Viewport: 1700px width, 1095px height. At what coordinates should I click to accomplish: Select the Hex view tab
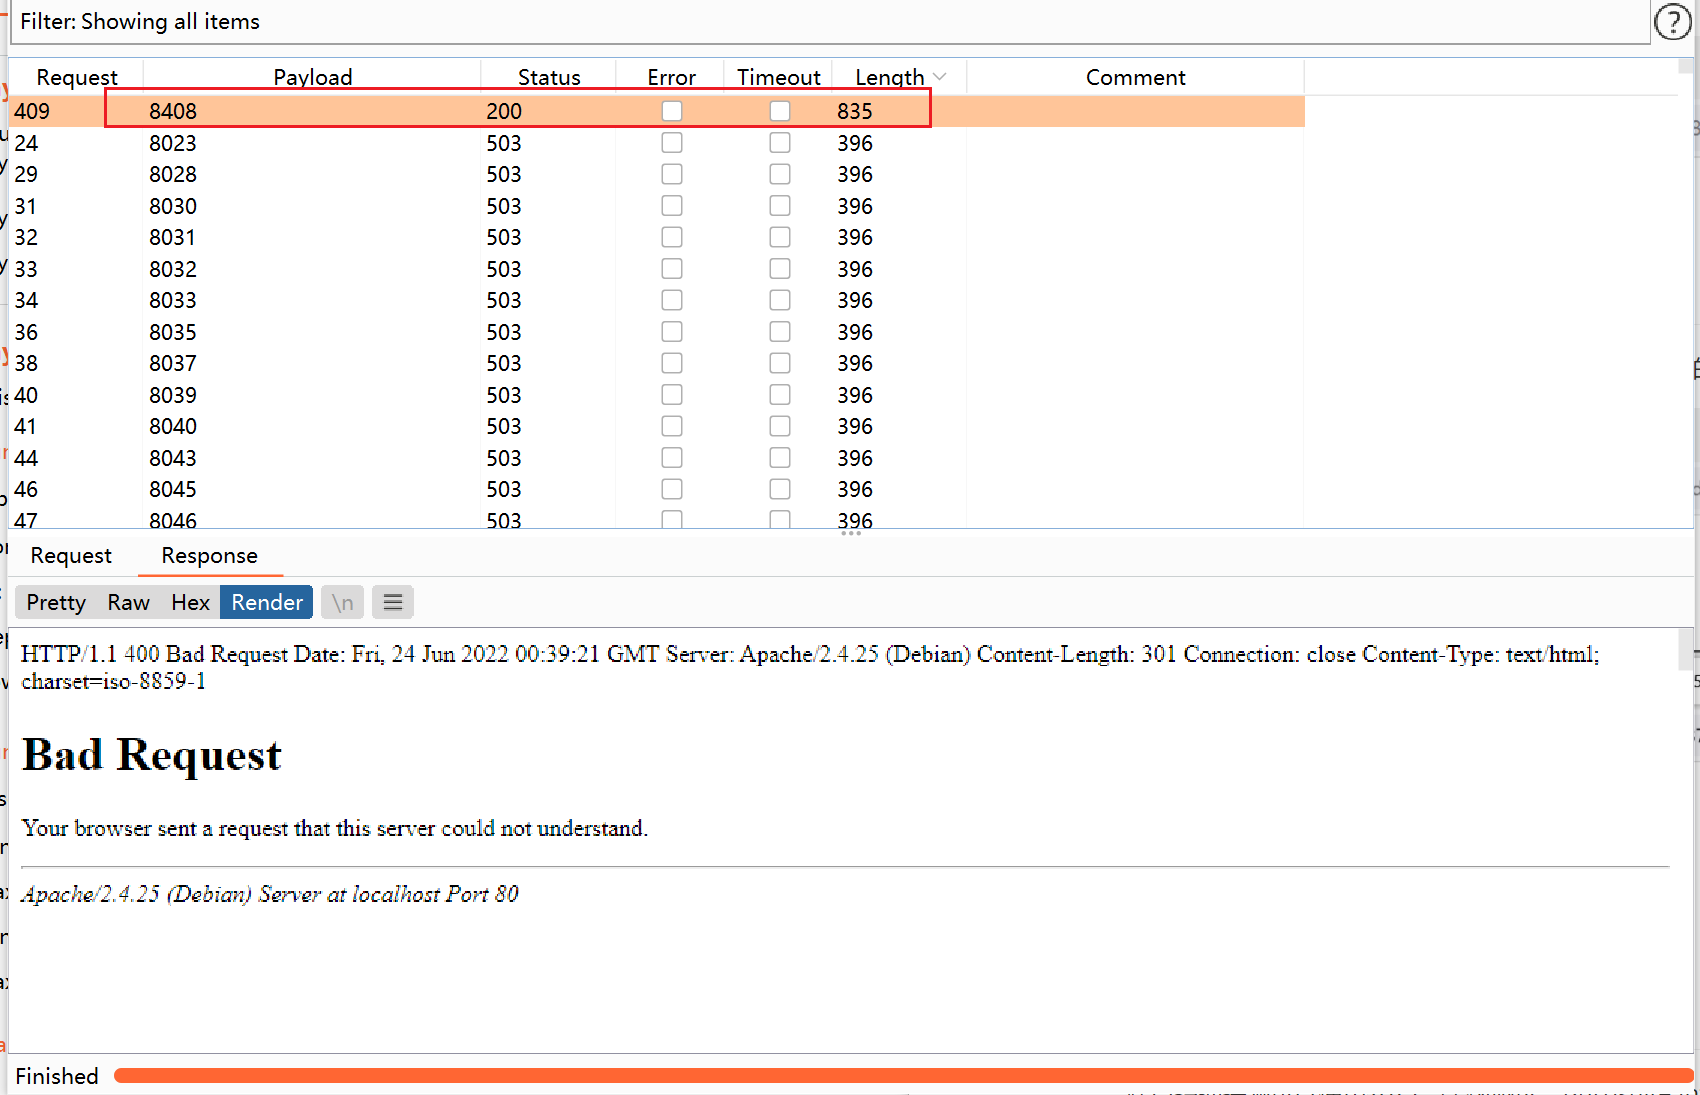tap(190, 602)
